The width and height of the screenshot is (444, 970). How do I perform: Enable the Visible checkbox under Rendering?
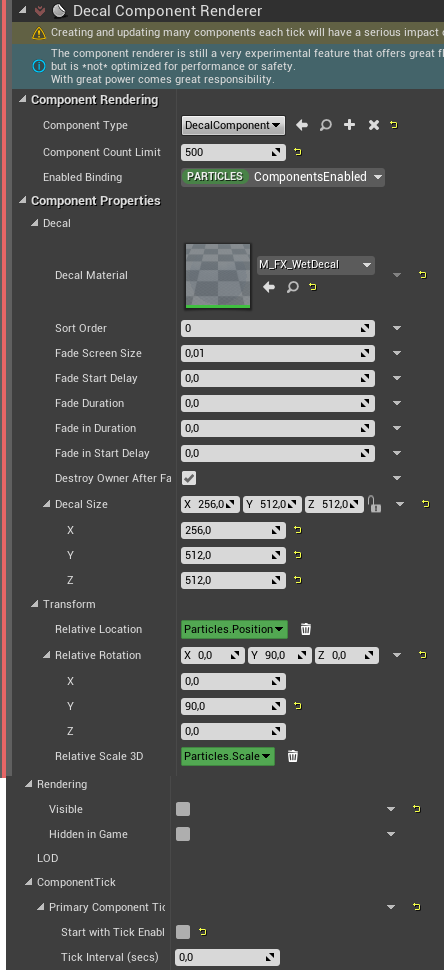[x=182, y=809]
